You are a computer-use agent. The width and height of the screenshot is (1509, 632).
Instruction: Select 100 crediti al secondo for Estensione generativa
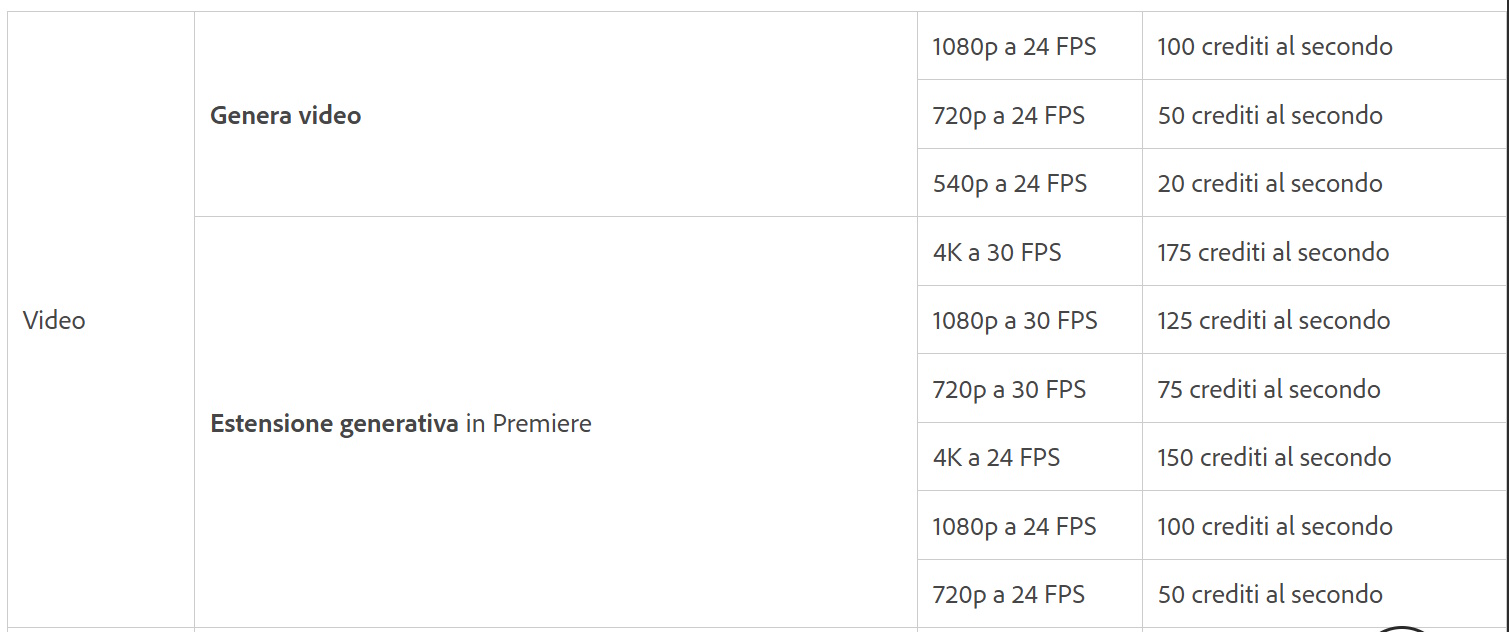tap(1274, 527)
